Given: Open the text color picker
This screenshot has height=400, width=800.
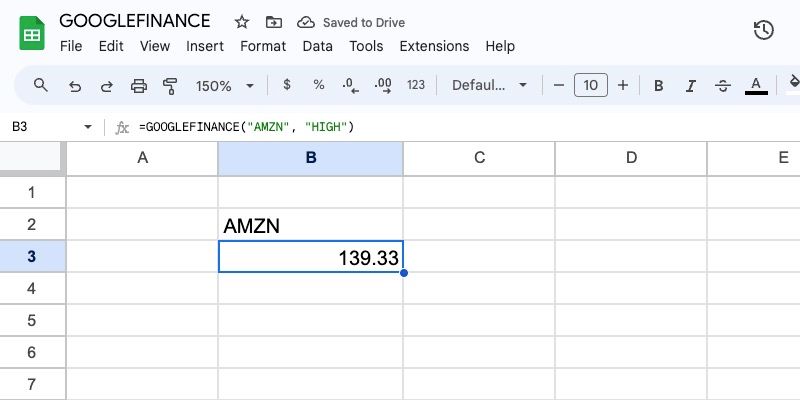Looking at the screenshot, I should [756, 86].
